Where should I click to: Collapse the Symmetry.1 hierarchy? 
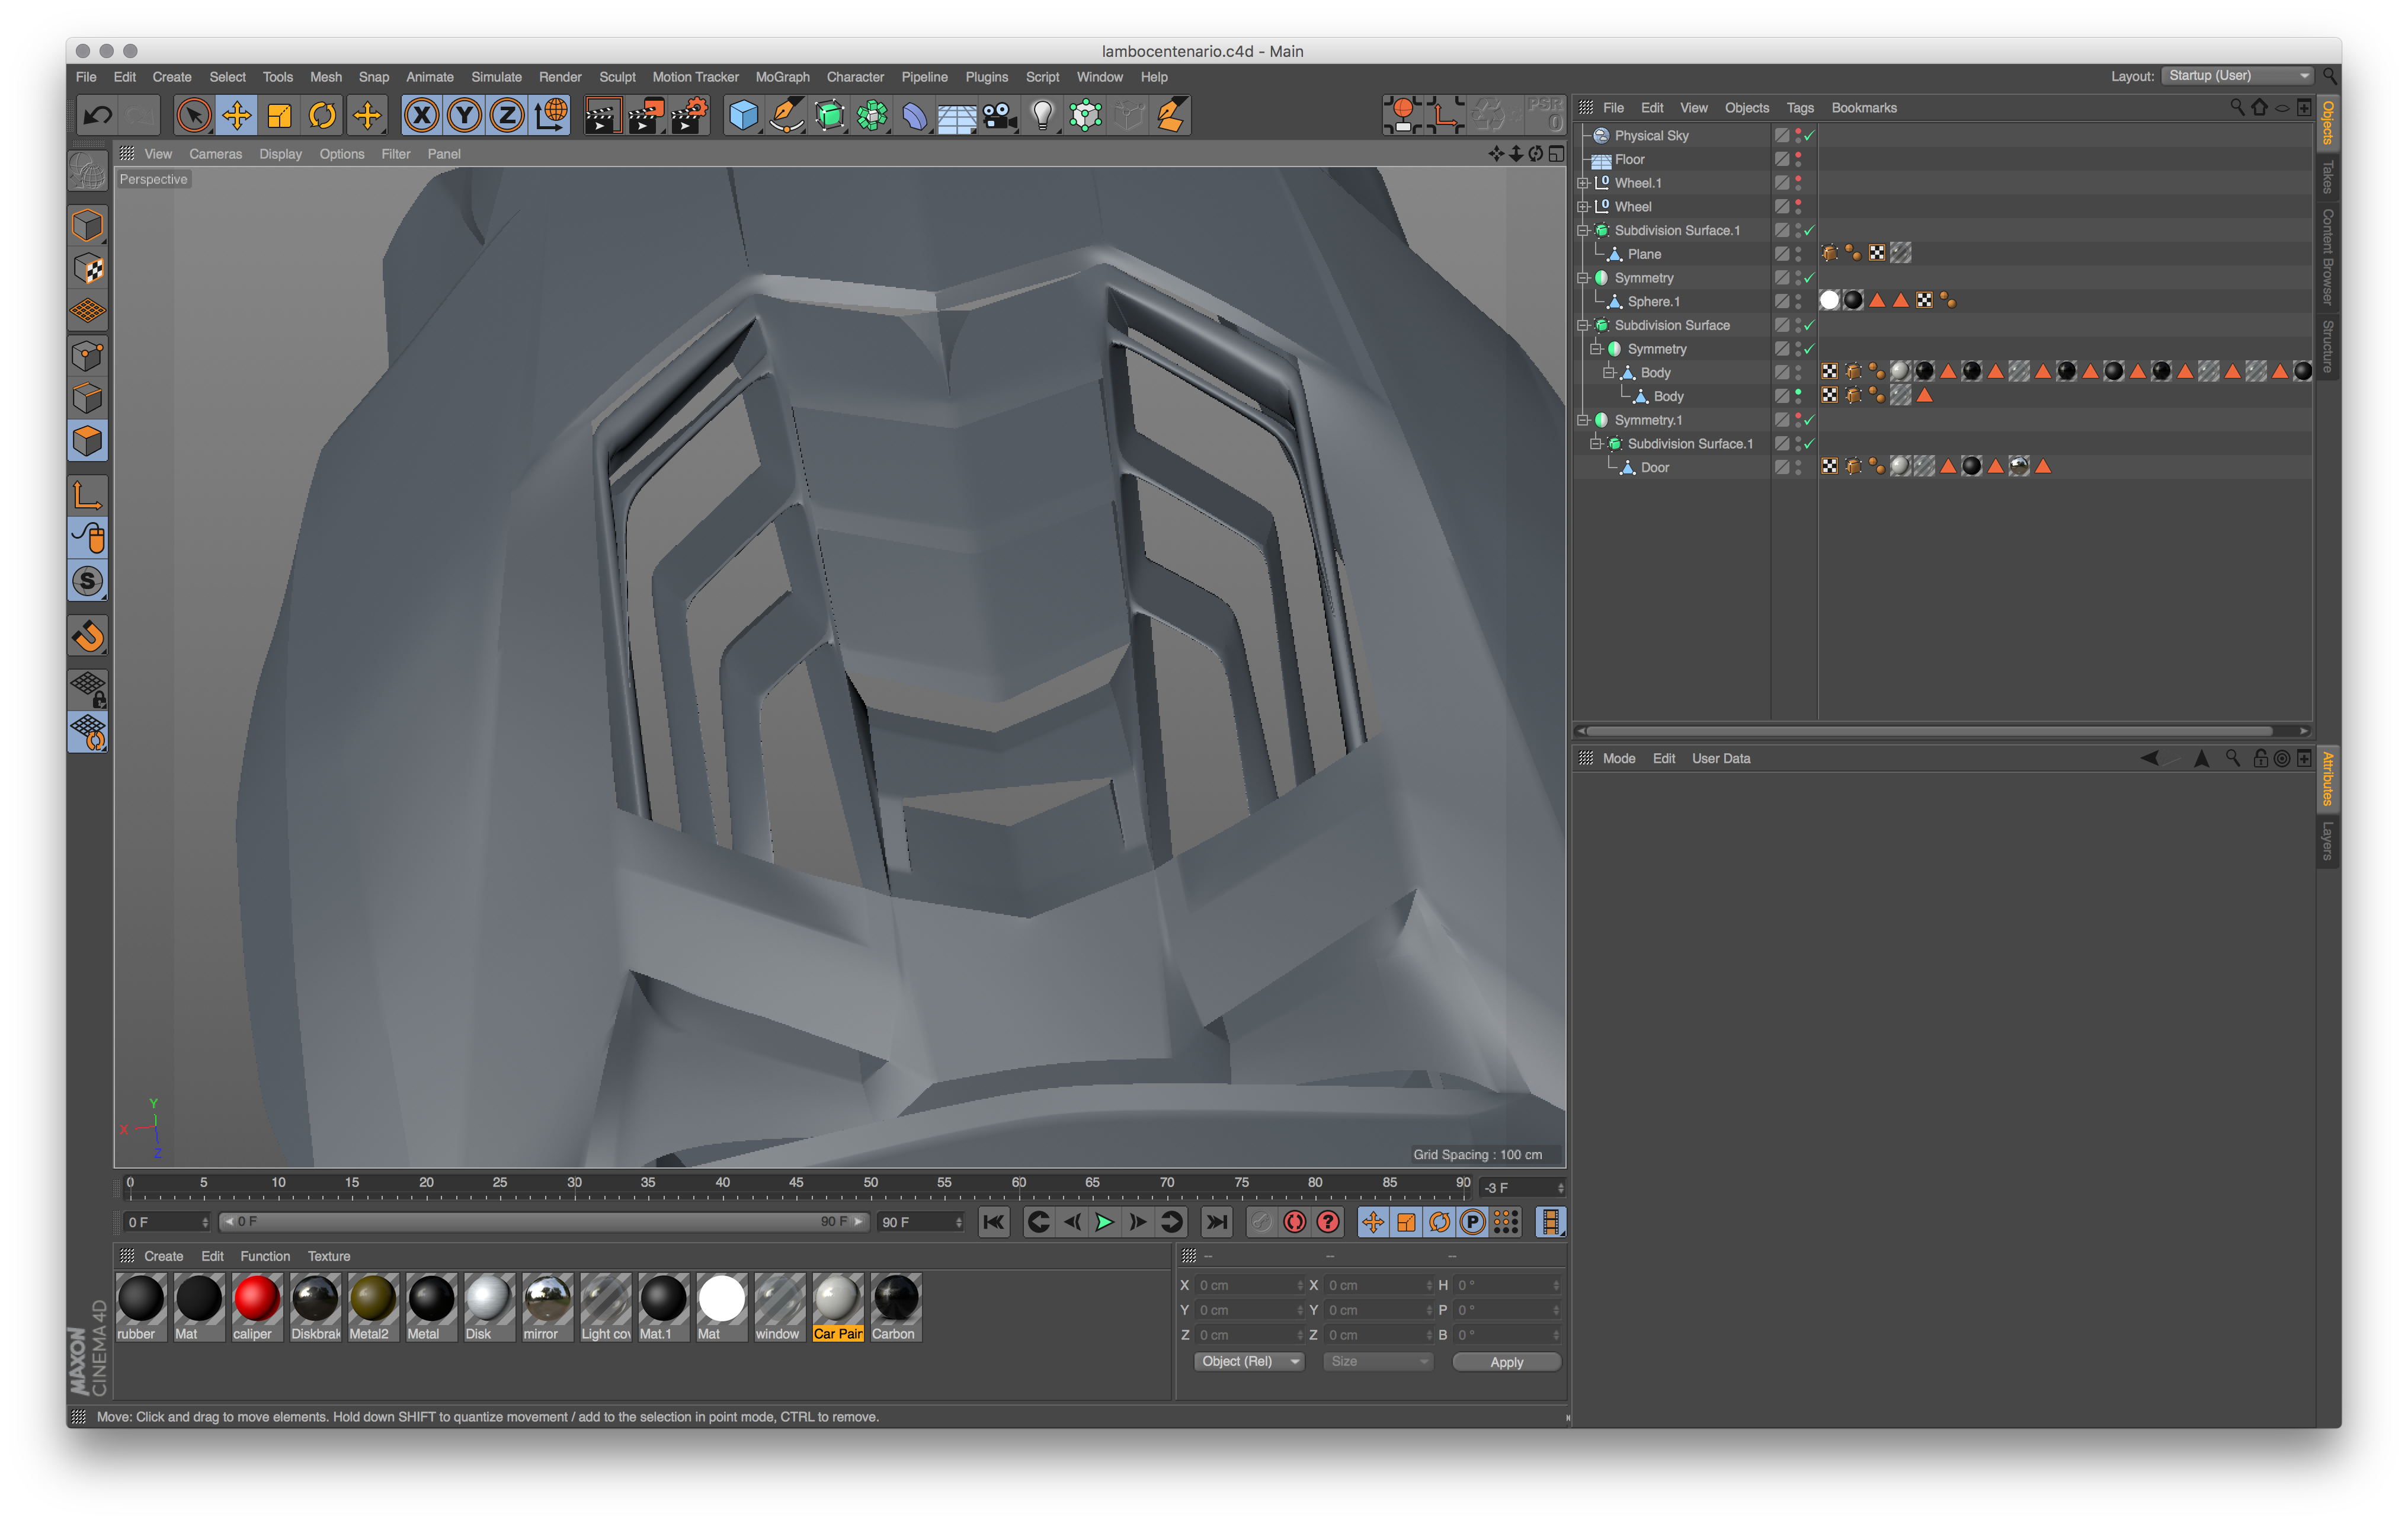pyautogui.click(x=1582, y=420)
